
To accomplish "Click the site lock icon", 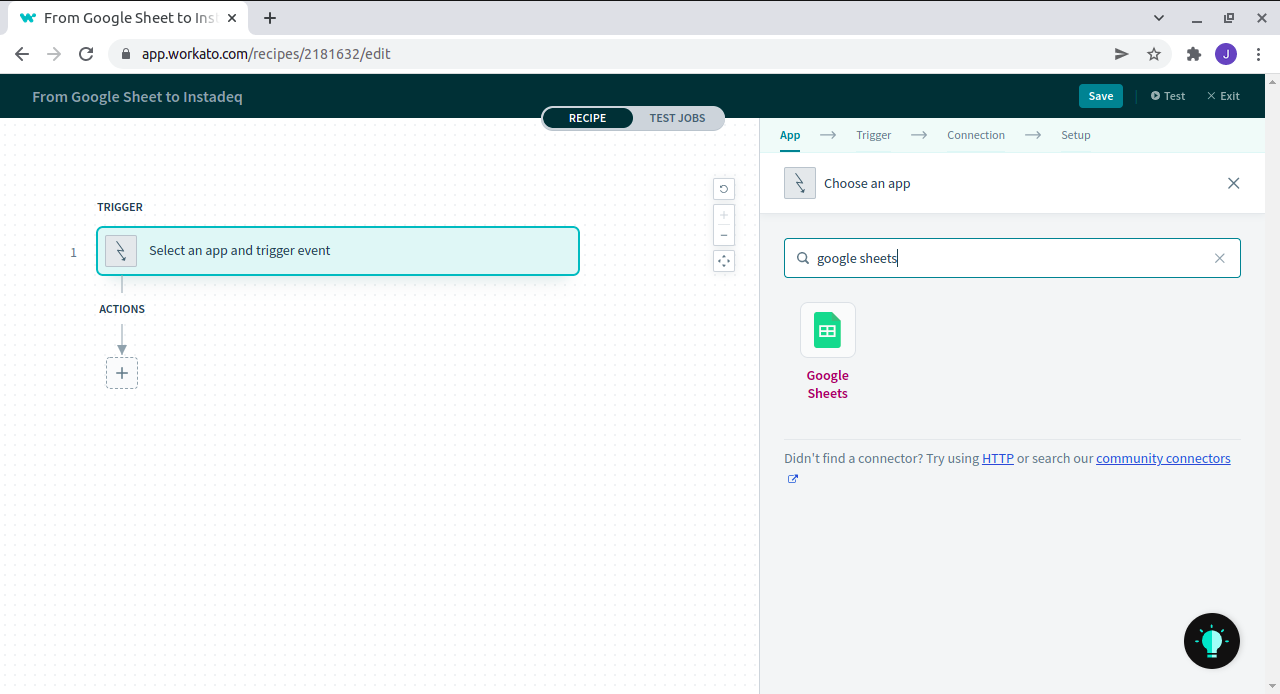I will click(126, 54).
